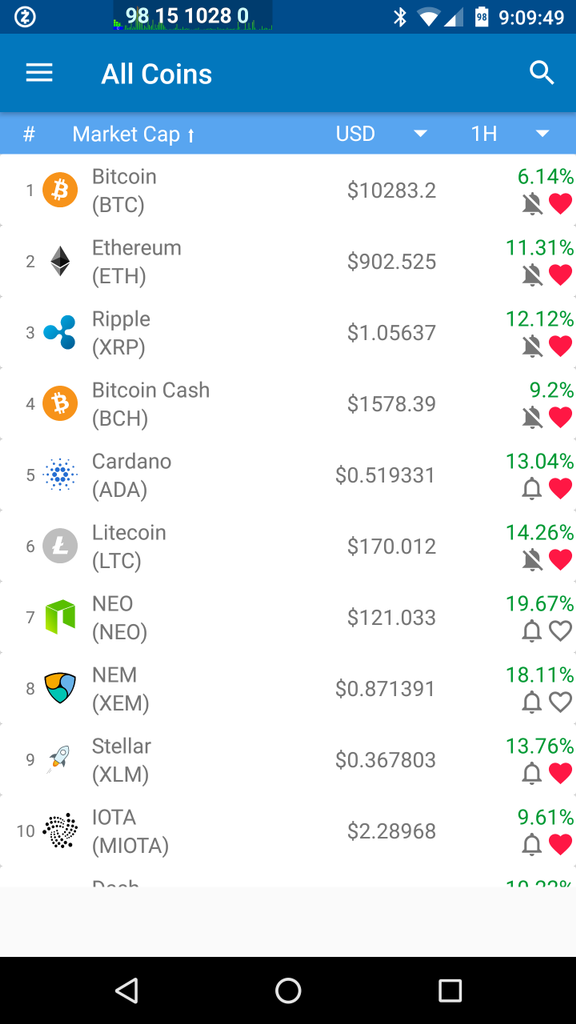Unfavorite Cardano by tapping red heart

560,488
